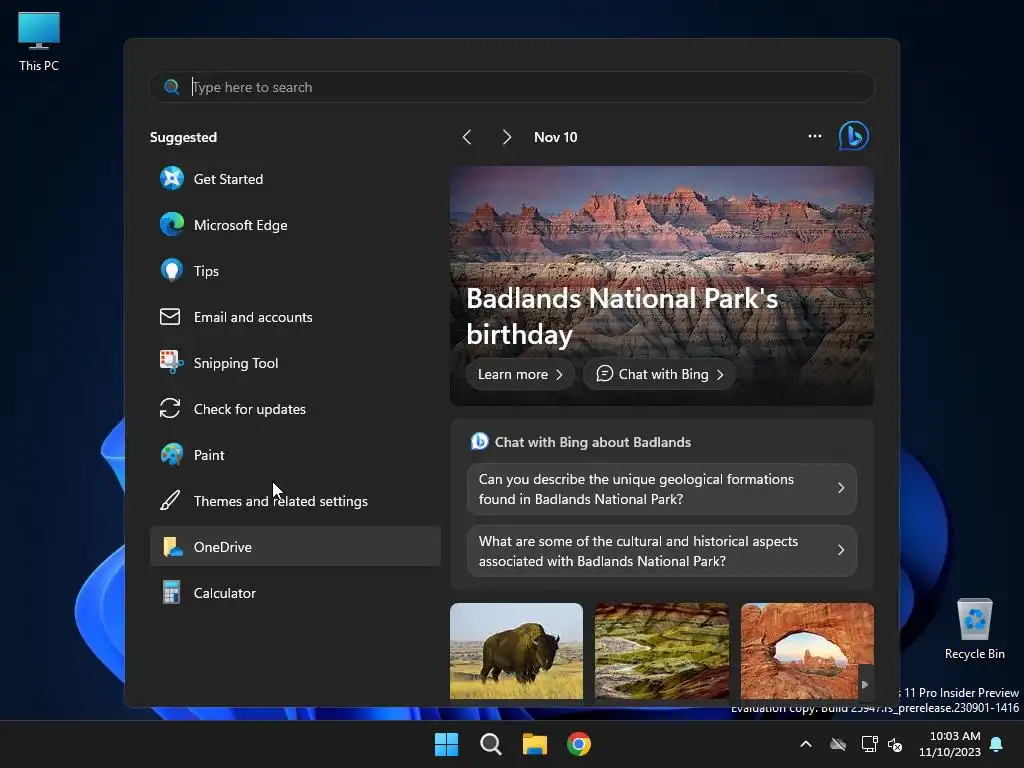Screen dimensions: 1024x768
Task: Click Badlands National Park's birthday headline
Action: click(621, 316)
